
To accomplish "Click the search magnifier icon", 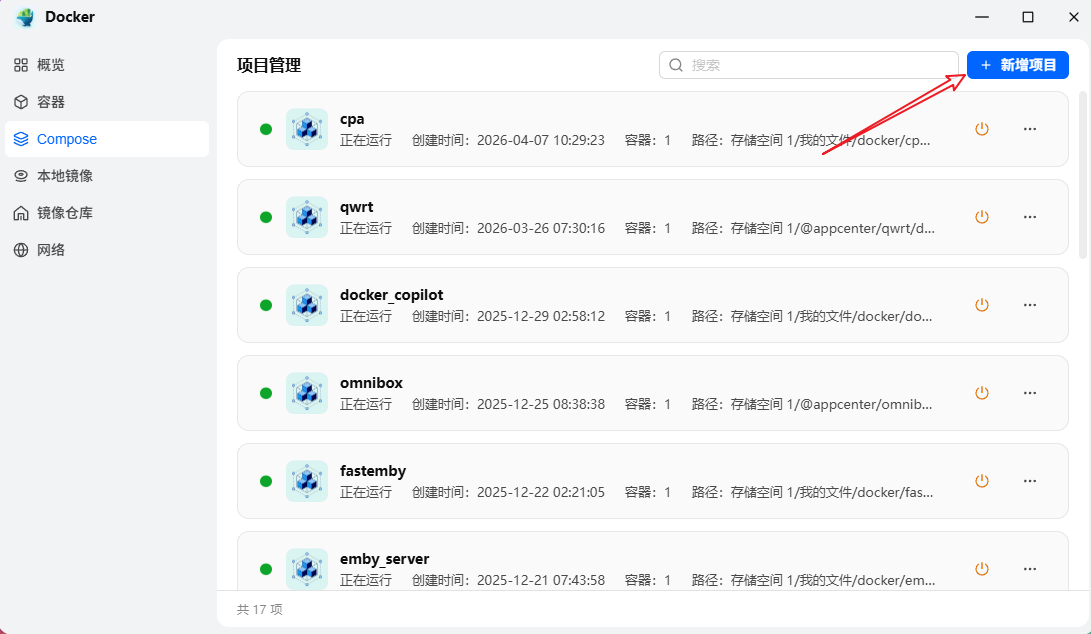I will tap(676, 65).
